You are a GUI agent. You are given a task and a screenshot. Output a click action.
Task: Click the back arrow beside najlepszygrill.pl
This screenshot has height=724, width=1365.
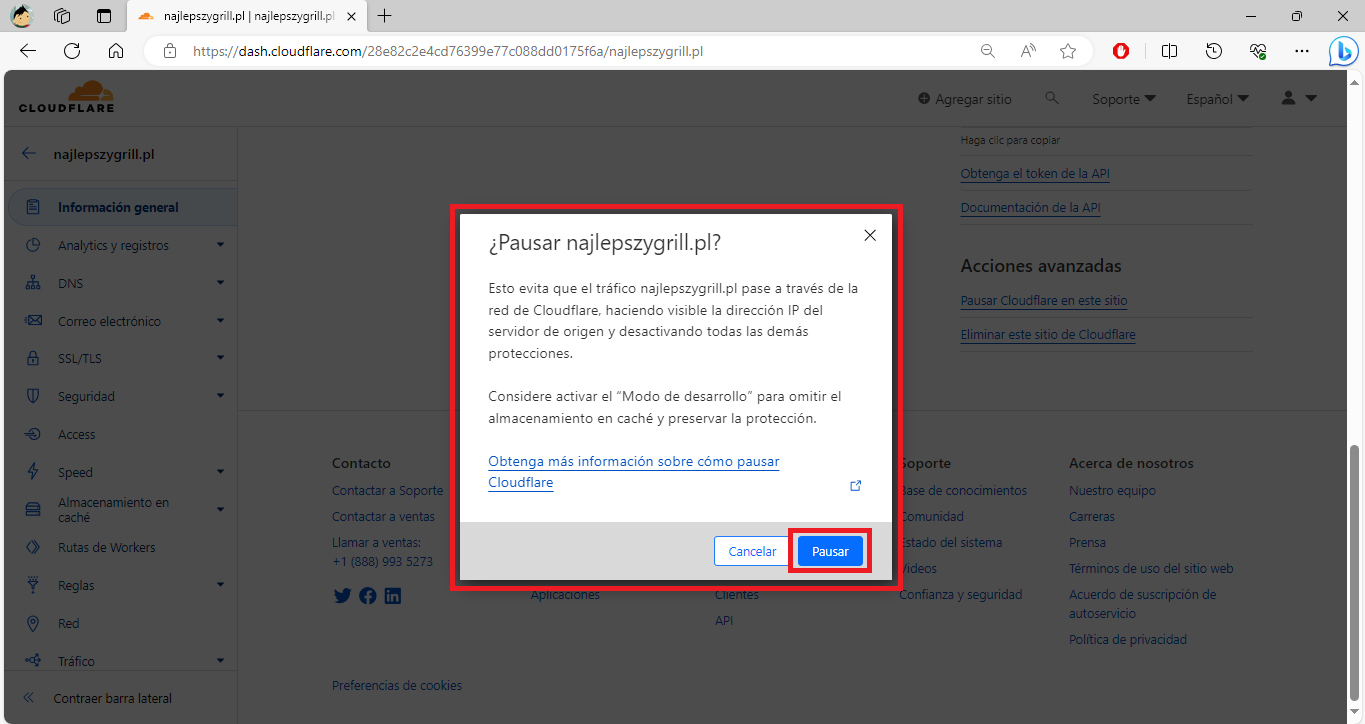(29, 154)
